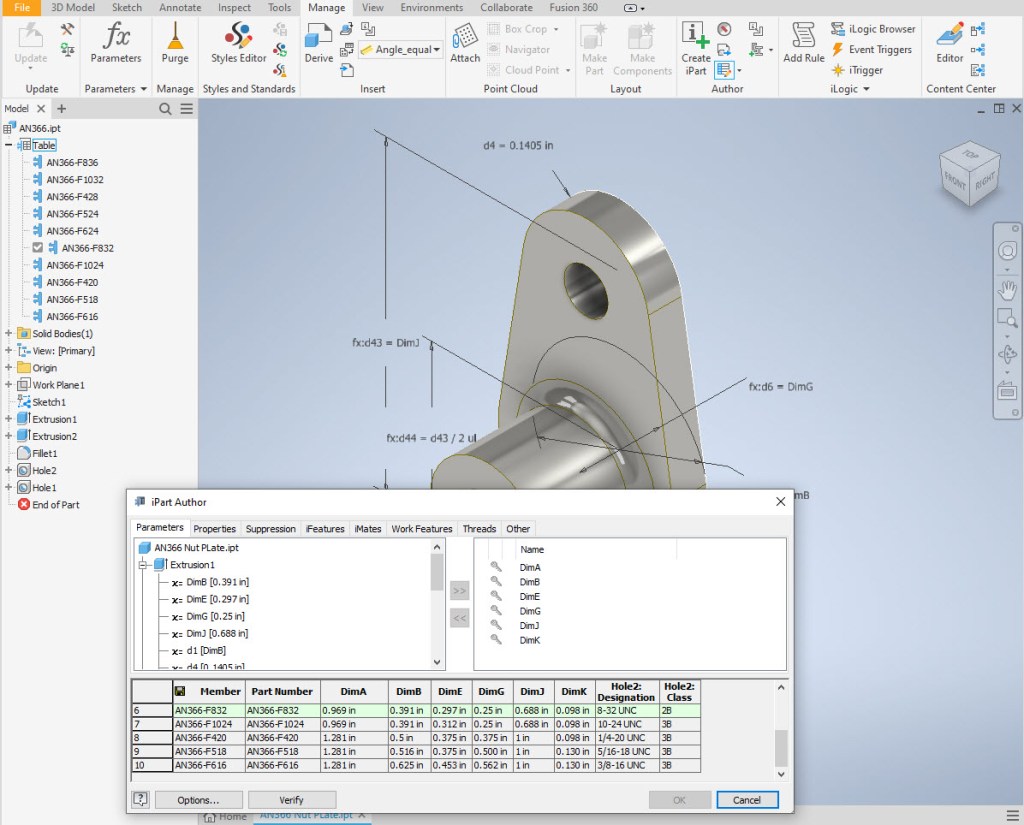Open the iLogic Browser
Image resolution: width=1024 pixels, height=825 pixels.
pyautogui.click(x=872, y=28)
